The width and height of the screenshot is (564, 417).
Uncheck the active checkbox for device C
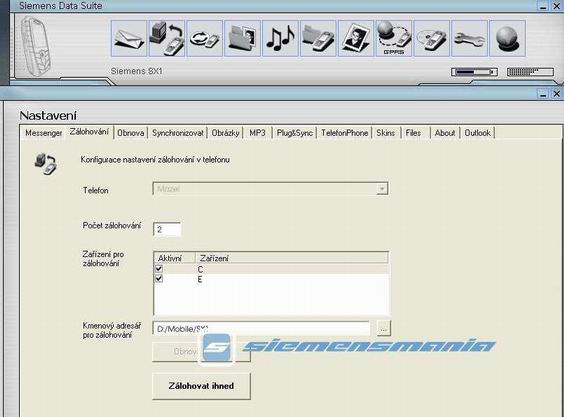[x=159, y=269]
